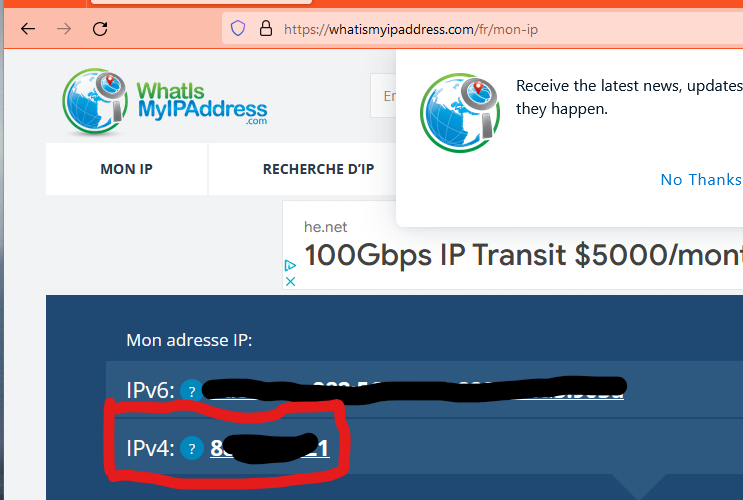
Task: Open the he.net 100Gbps IP Transit ad
Action: 523,255
